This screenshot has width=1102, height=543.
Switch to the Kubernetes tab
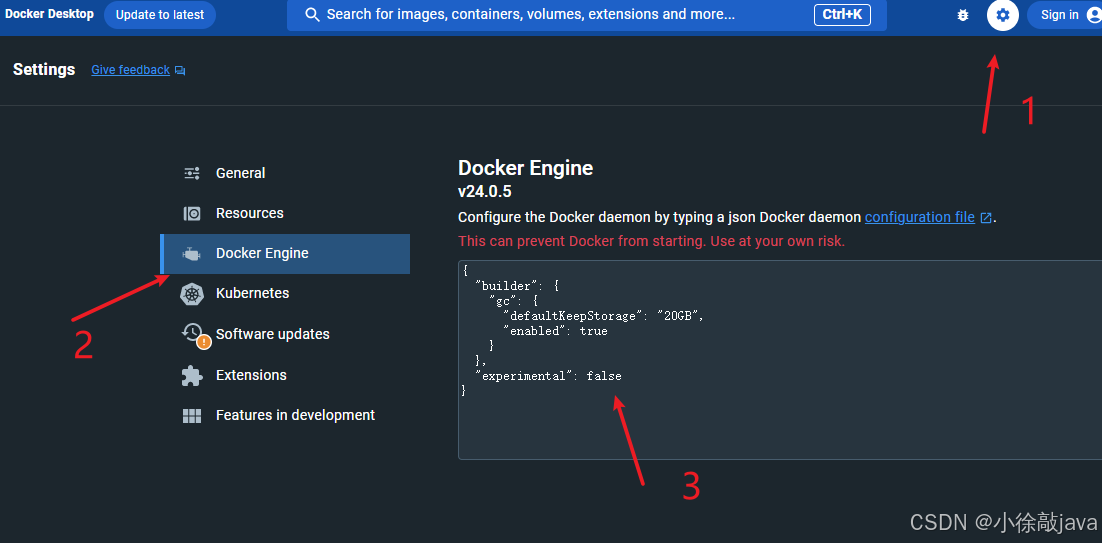pyautogui.click(x=285, y=294)
